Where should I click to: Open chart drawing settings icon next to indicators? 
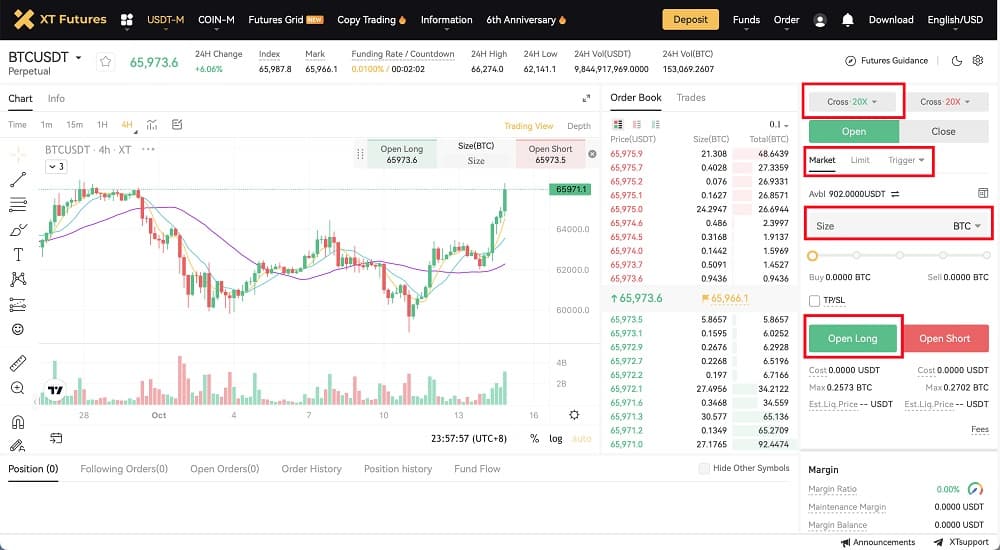(x=177, y=125)
